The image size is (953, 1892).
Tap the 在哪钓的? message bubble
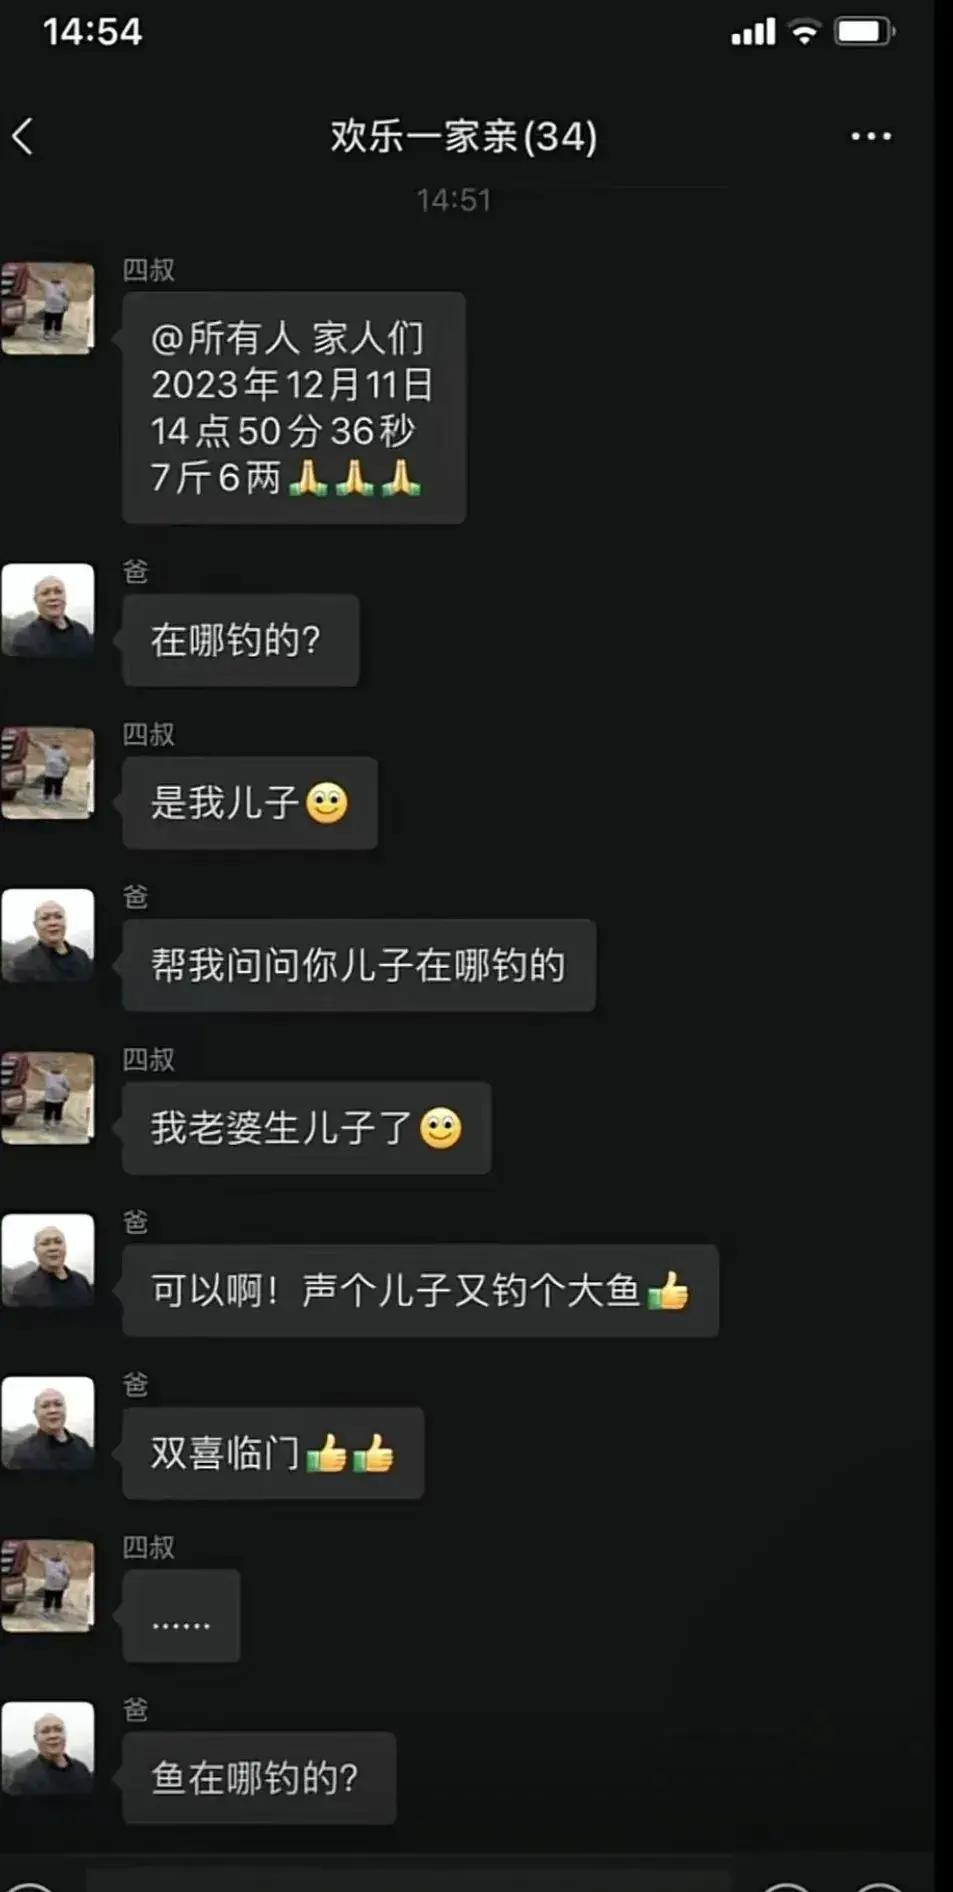(240, 640)
